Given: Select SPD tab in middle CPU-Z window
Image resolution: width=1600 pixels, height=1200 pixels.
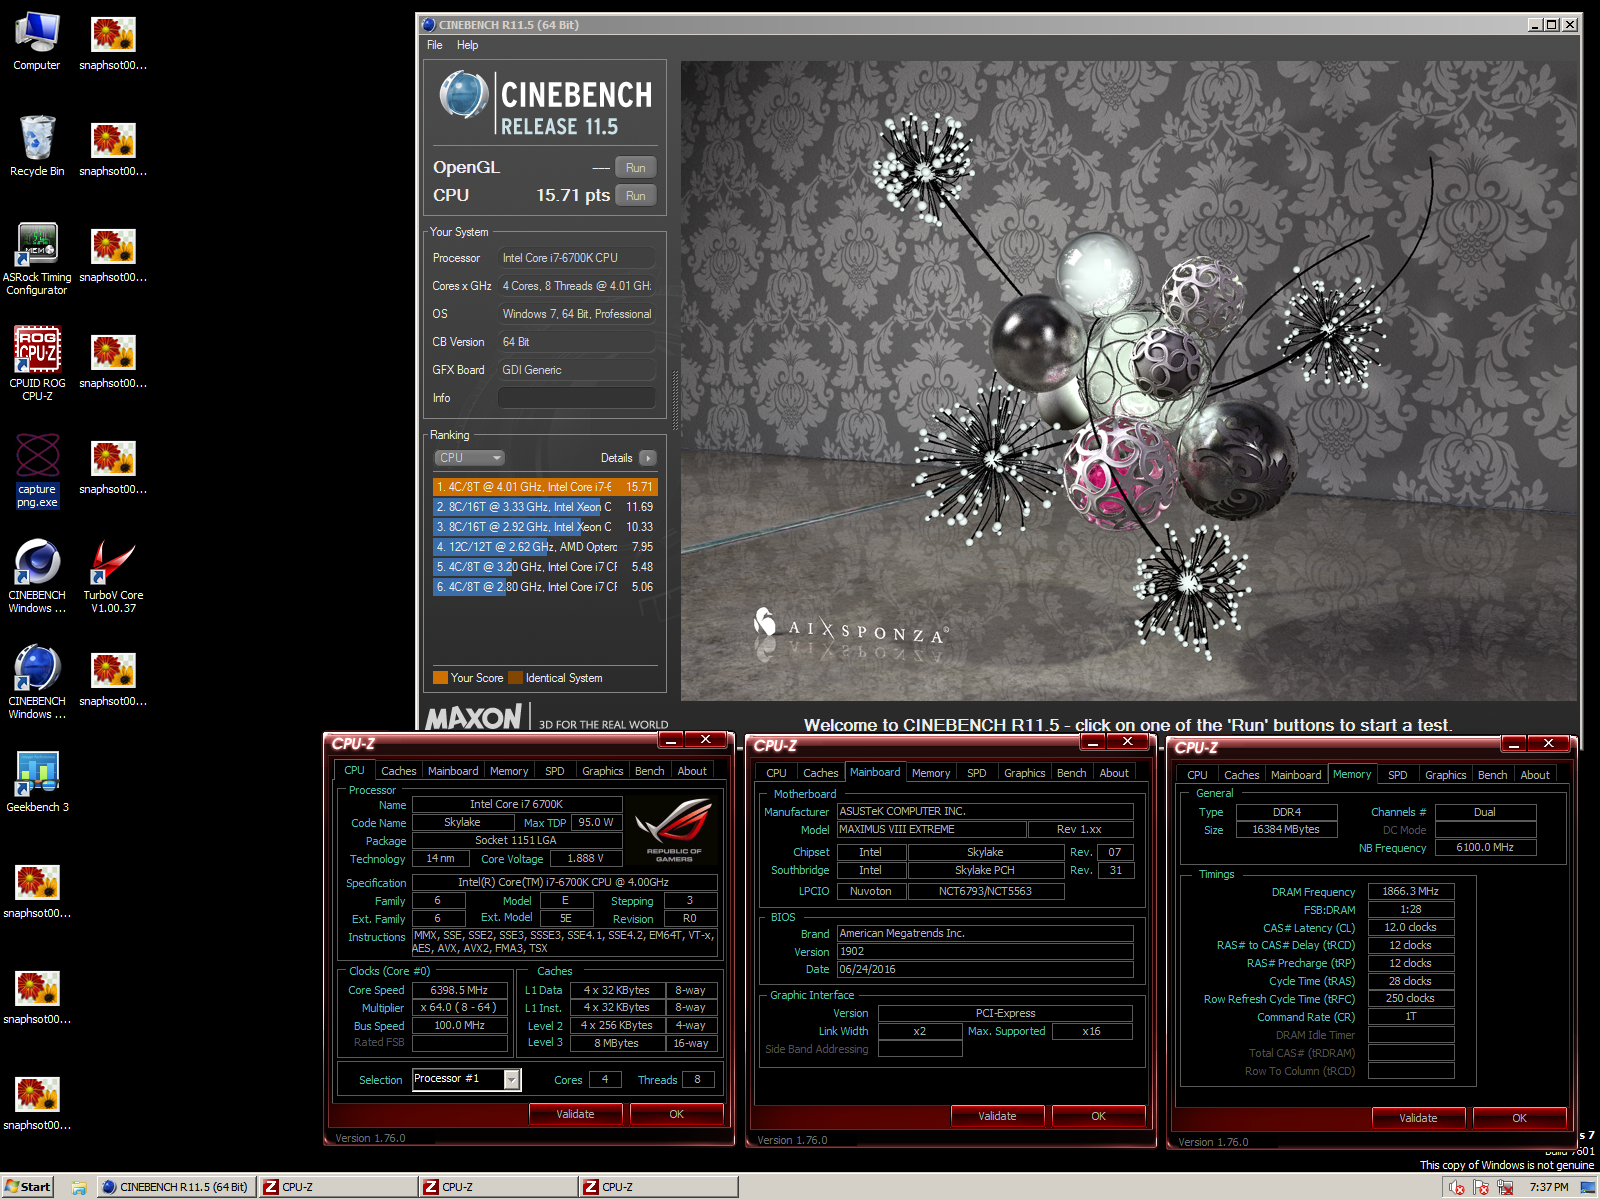Looking at the screenshot, I should tap(977, 773).
